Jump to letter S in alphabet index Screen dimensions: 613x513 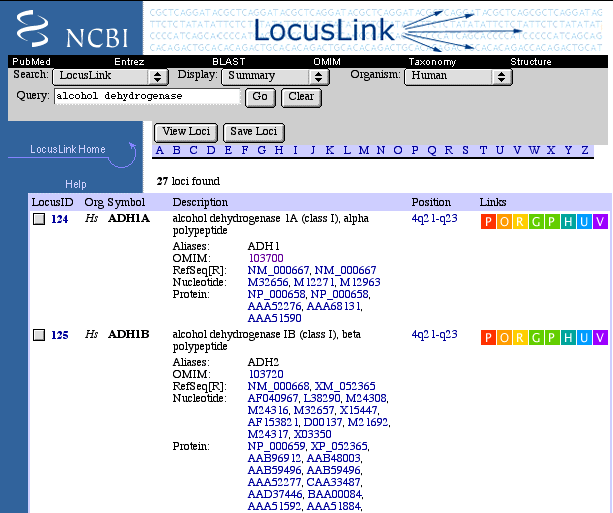(465, 150)
